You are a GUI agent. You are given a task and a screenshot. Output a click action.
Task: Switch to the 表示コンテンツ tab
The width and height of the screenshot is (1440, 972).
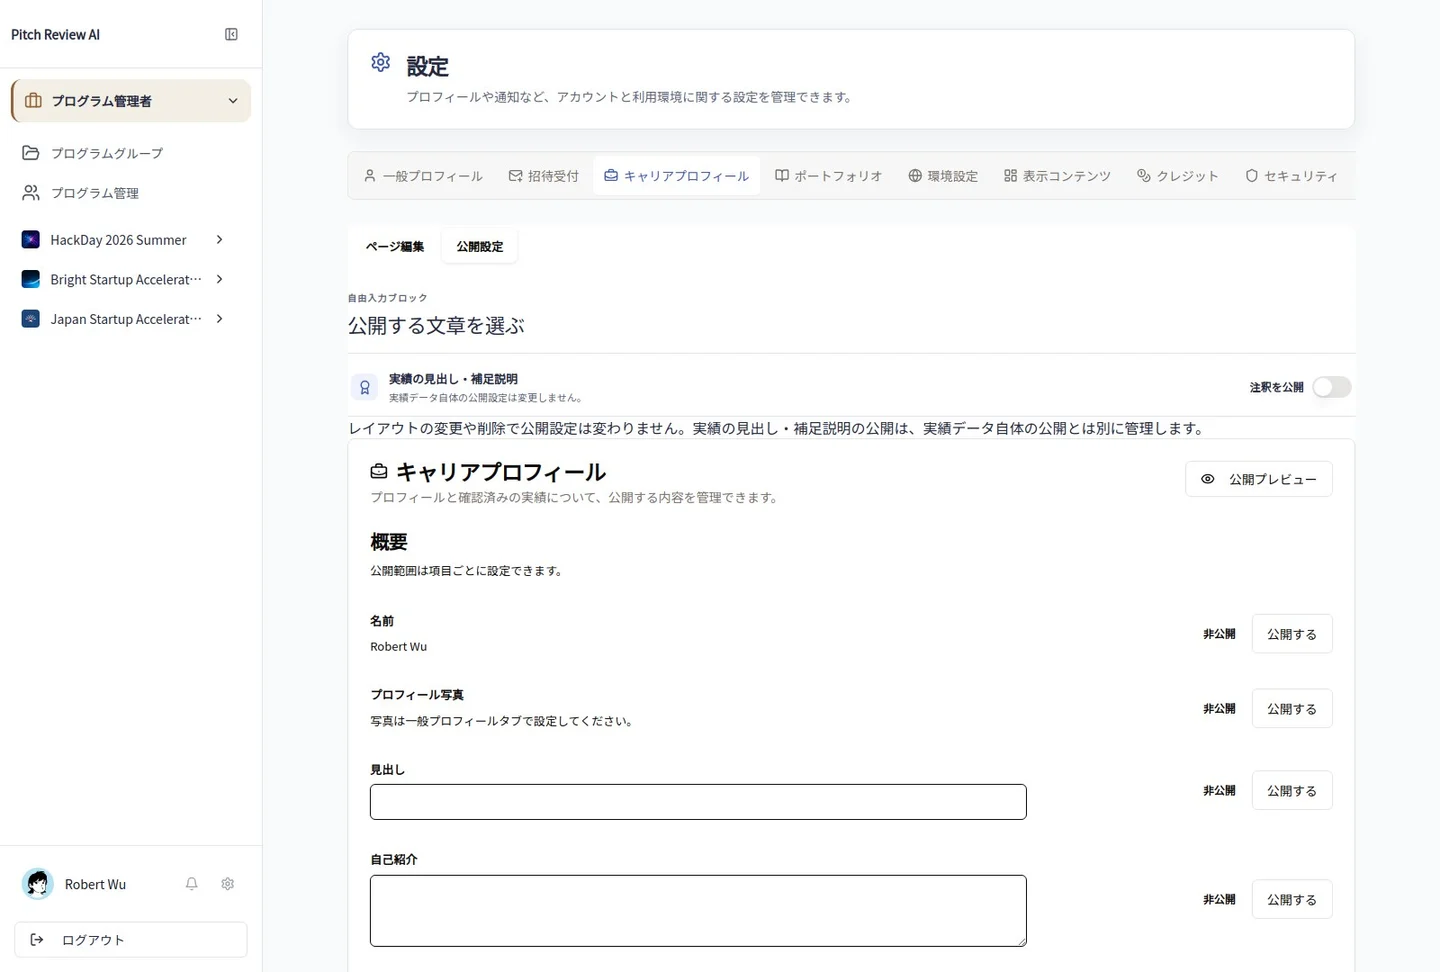(x=1057, y=176)
